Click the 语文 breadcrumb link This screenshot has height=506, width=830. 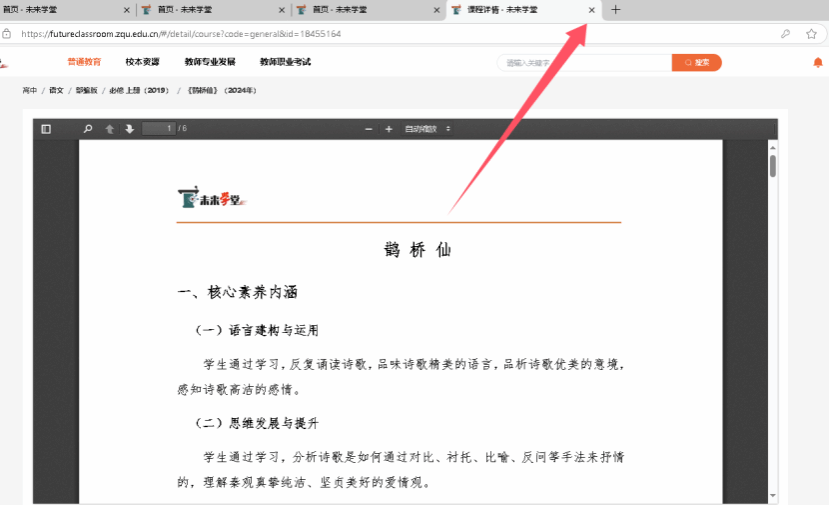coord(56,90)
